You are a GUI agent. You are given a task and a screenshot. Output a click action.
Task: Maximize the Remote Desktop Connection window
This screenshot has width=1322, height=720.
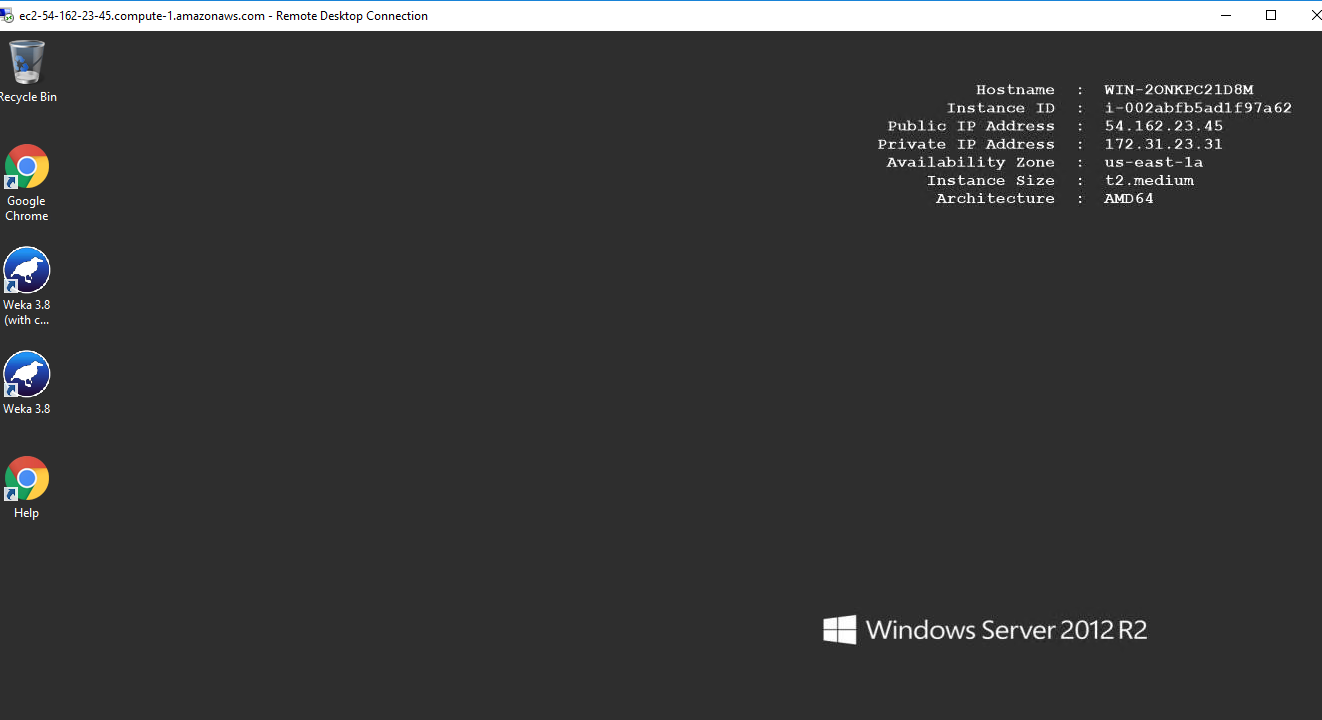pos(1271,15)
